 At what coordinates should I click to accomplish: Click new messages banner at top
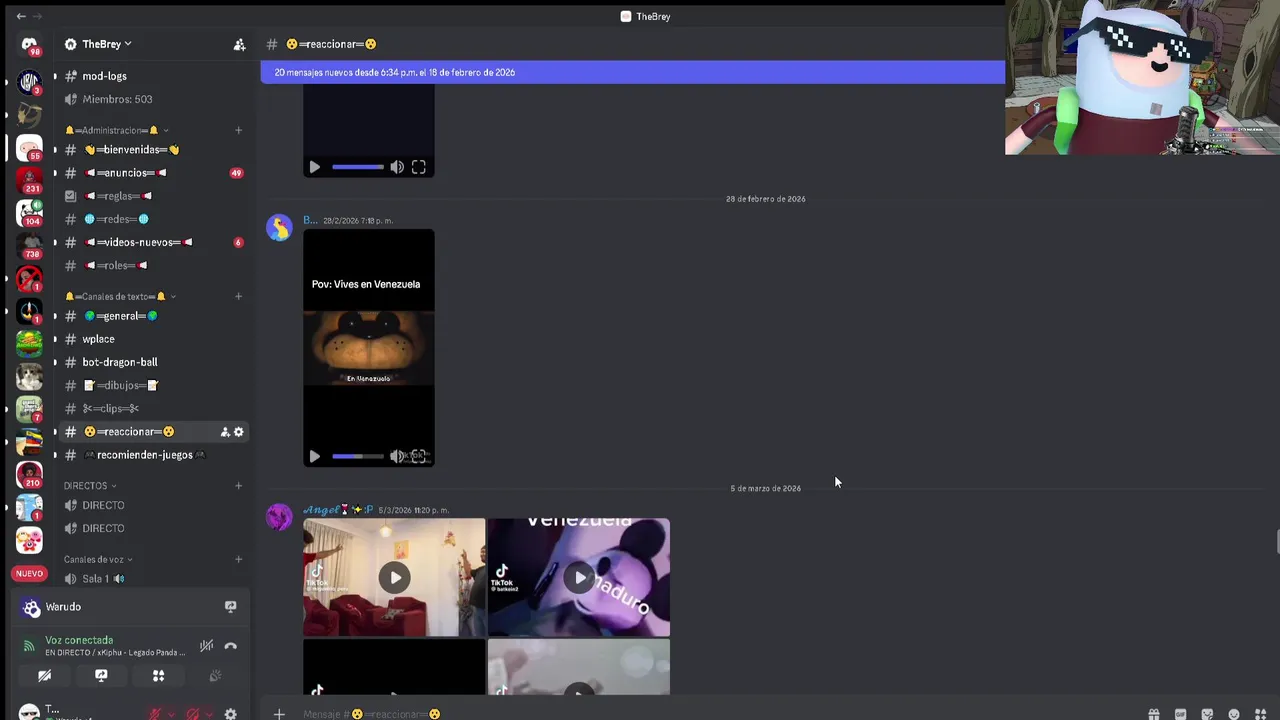click(632, 72)
